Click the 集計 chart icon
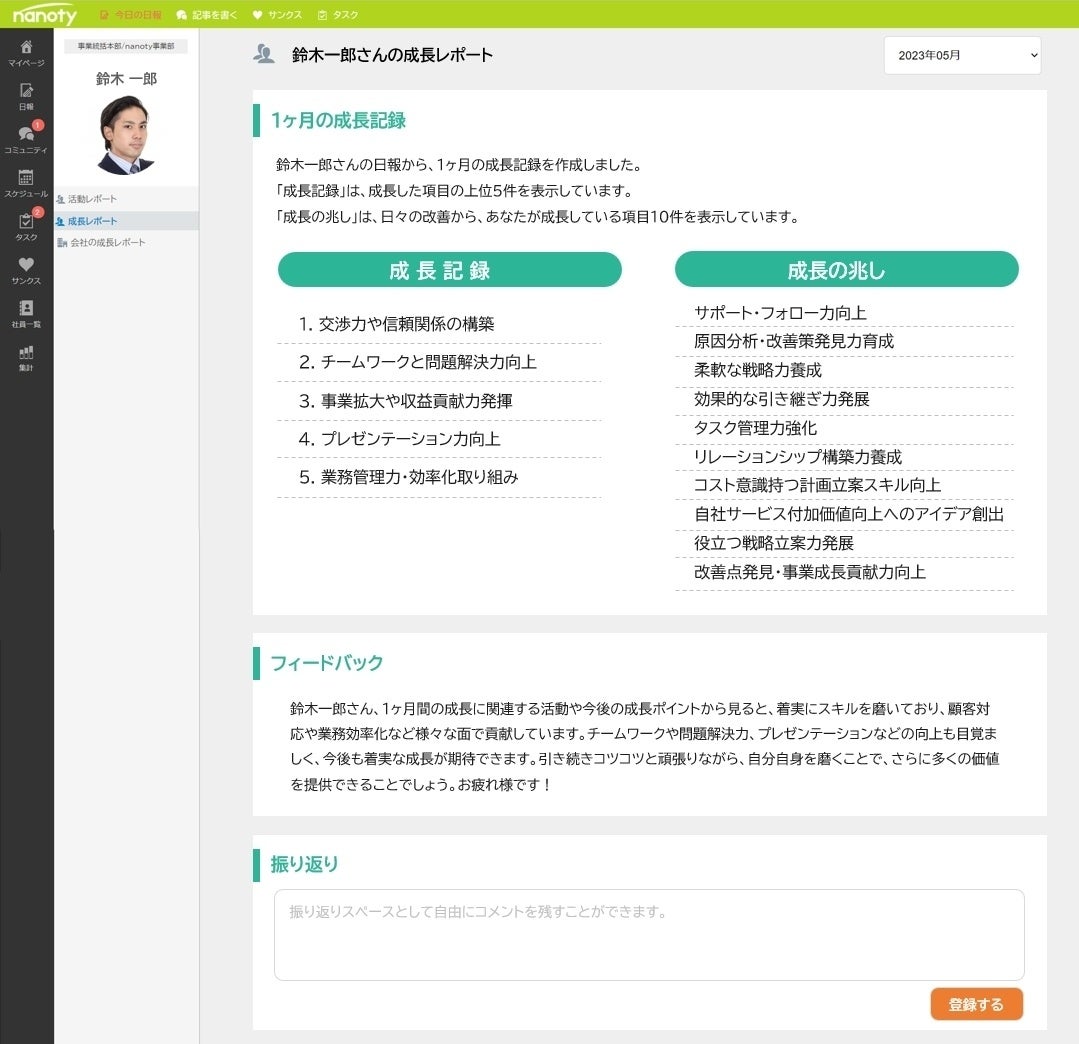The image size is (1079, 1044). click(27, 357)
